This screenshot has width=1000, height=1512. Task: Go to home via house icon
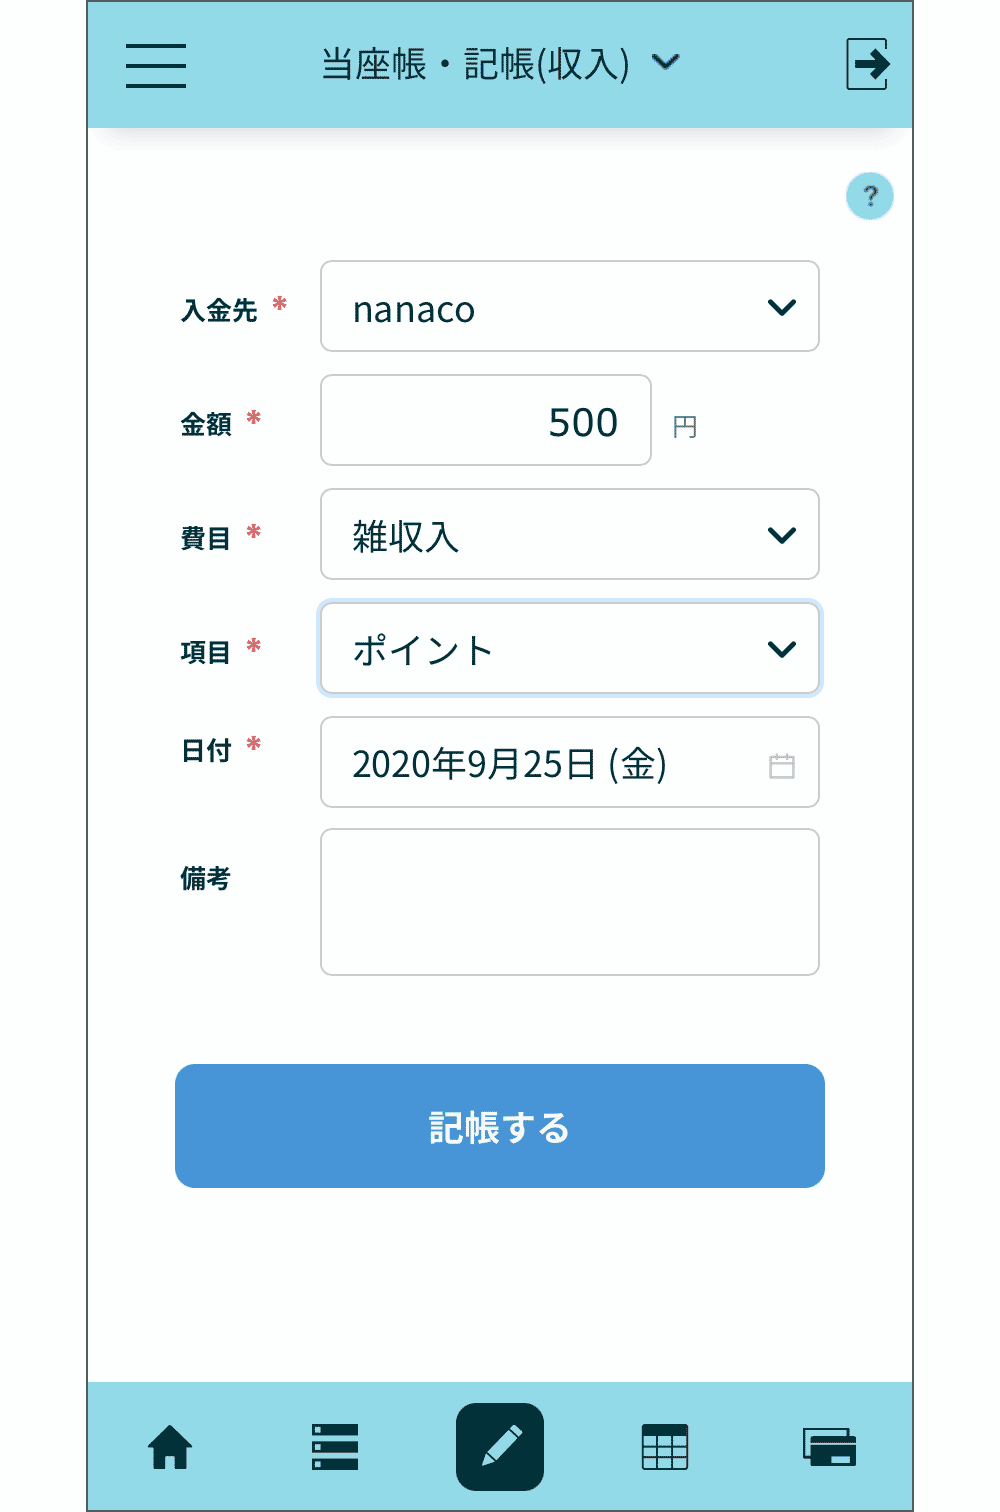[170, 1447]
